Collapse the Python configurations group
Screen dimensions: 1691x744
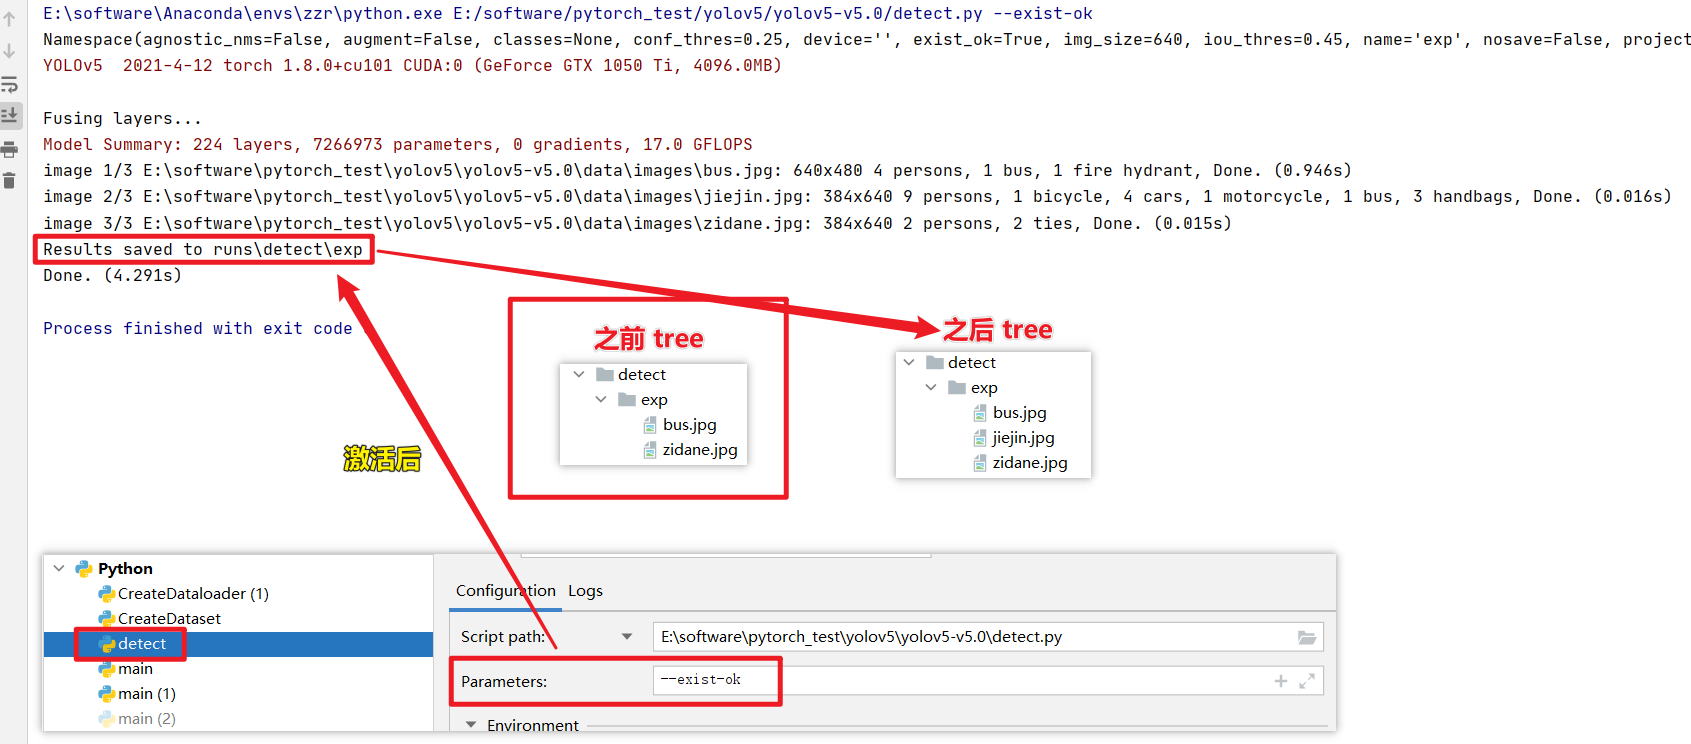point(59,568)
